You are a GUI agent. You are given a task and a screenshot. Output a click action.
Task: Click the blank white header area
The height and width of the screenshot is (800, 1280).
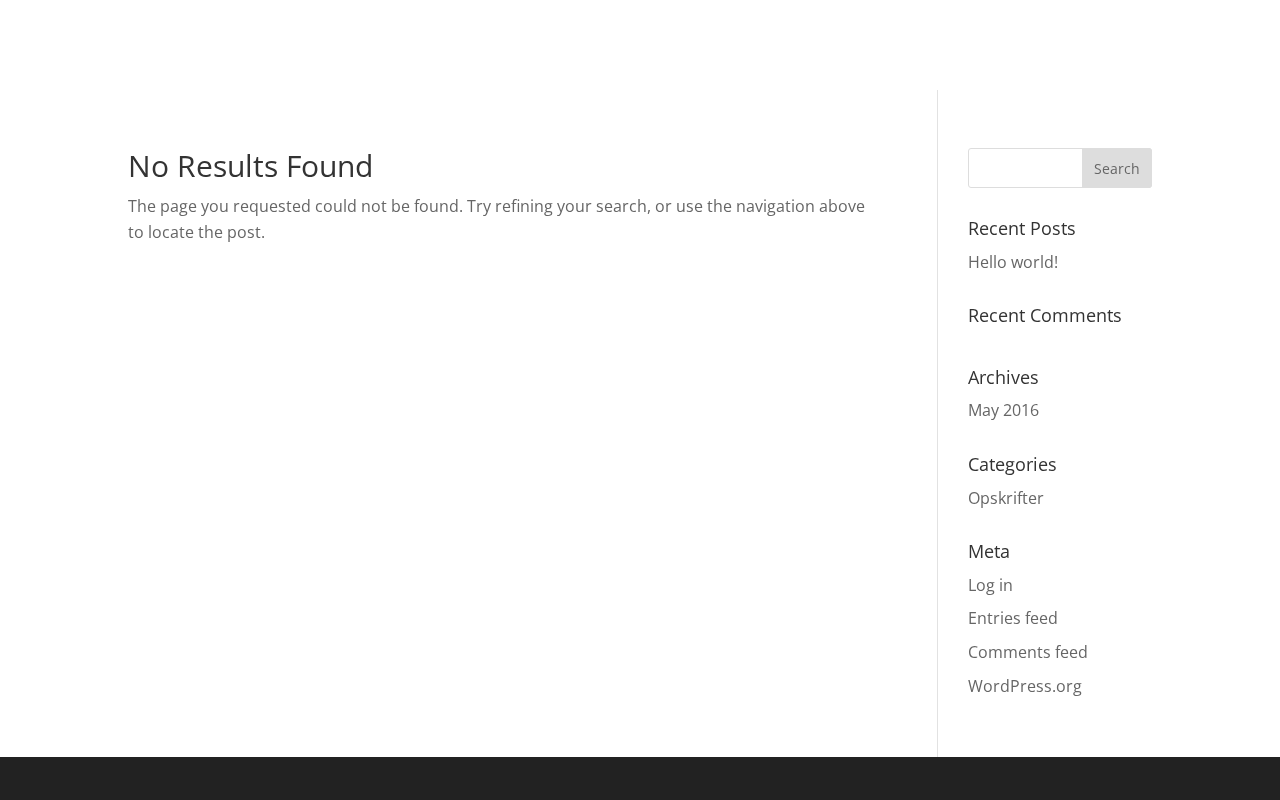click(640, 40)
